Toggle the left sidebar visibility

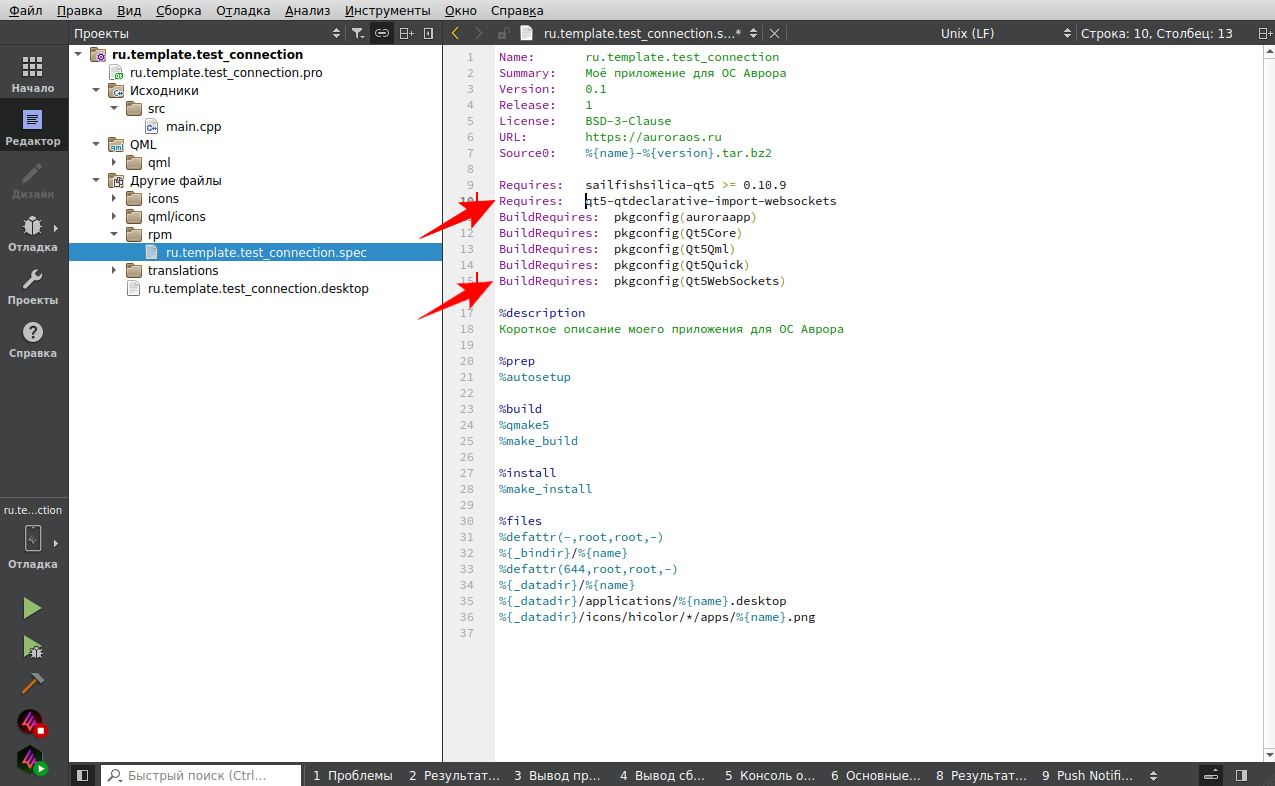coord(83,775)
